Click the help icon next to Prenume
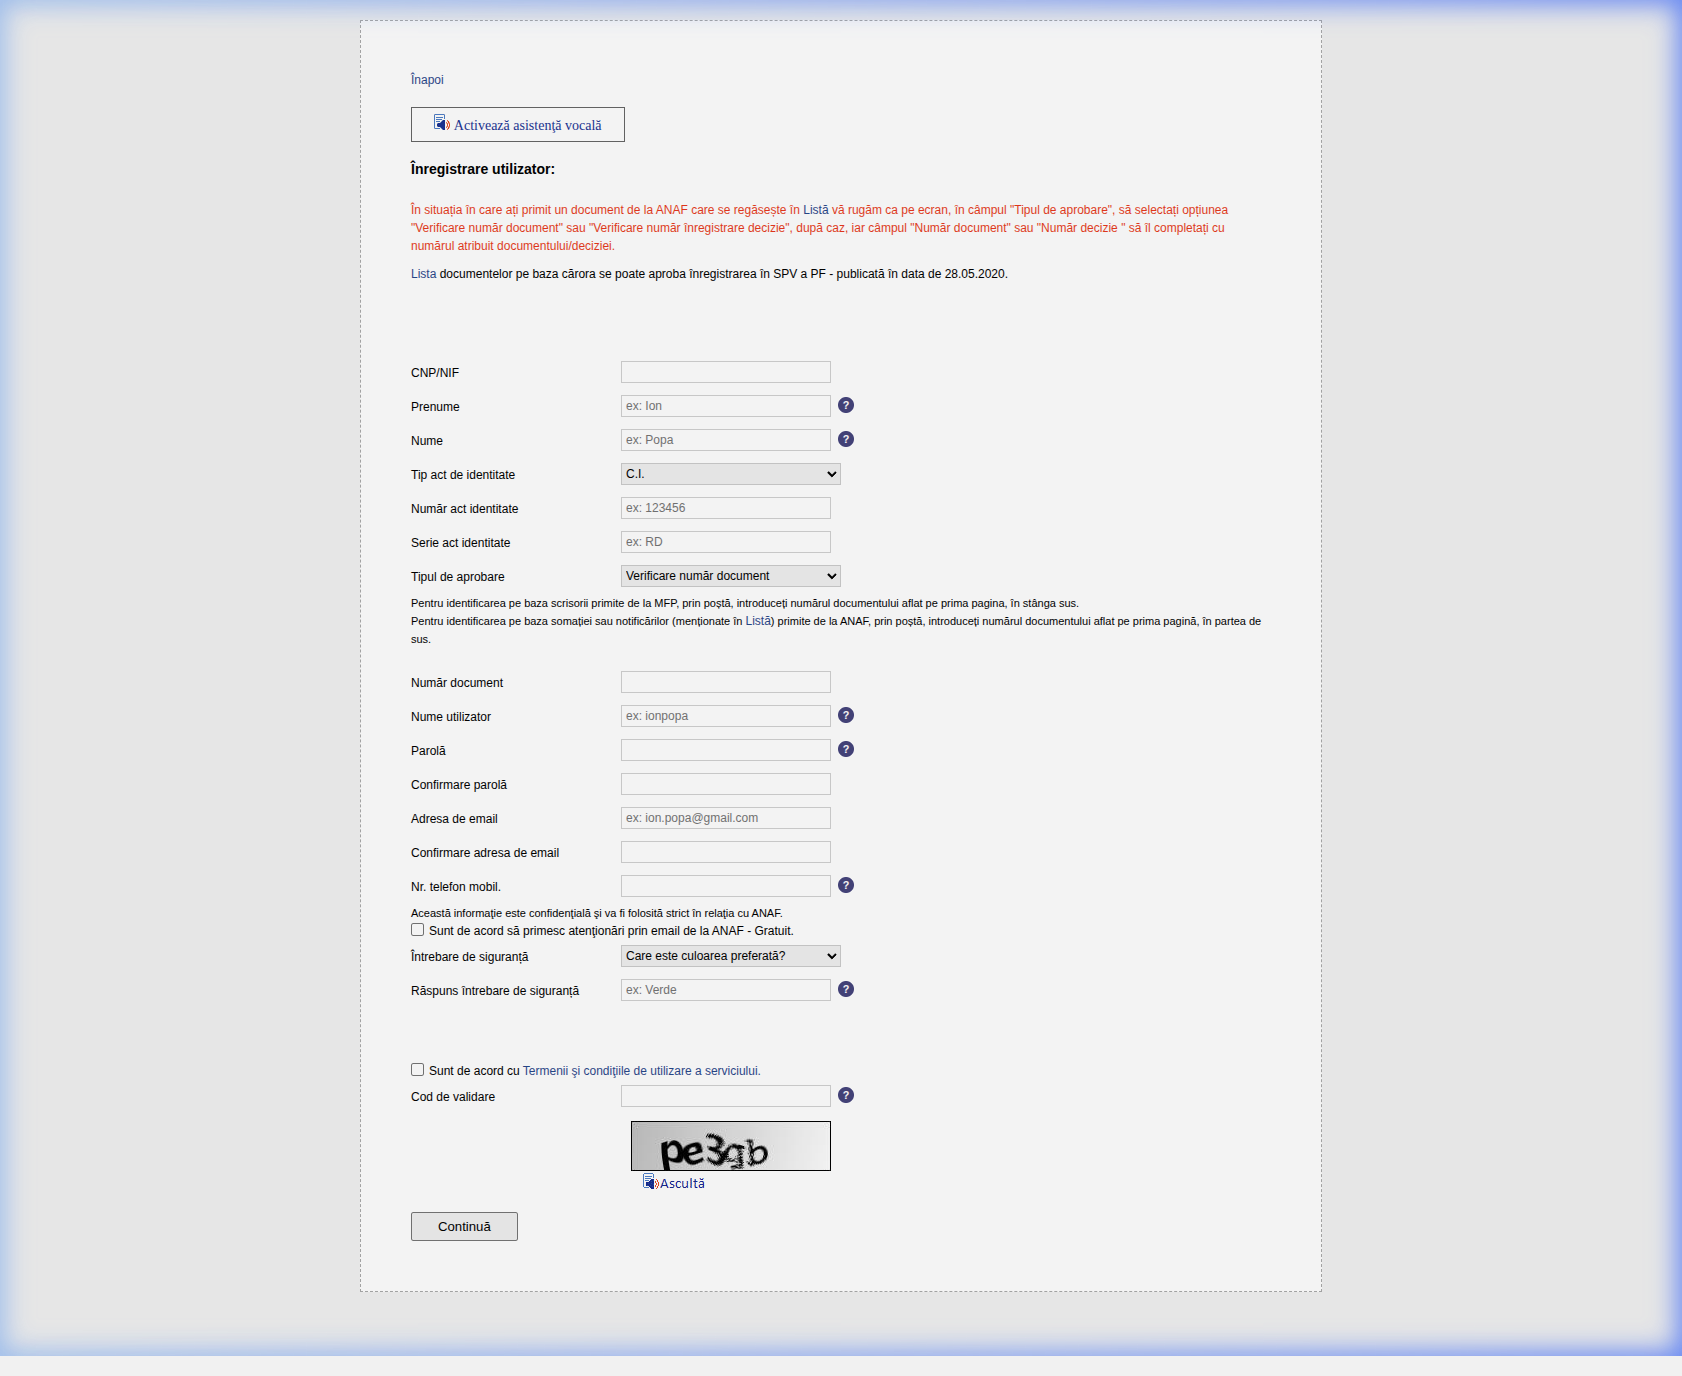This screenshot has height=1376, width=1682. (x=846, y=405)
